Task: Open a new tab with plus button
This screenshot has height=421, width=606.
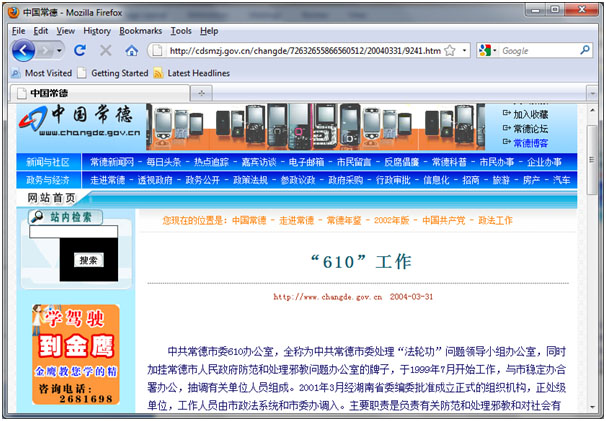Action: click(x=202, y=93)
